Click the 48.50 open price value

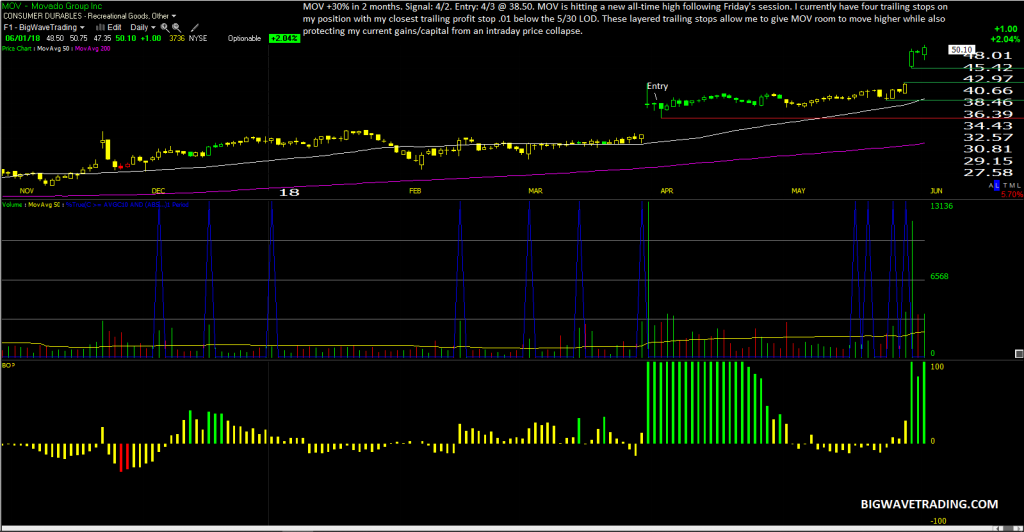[x=55, y=39]
